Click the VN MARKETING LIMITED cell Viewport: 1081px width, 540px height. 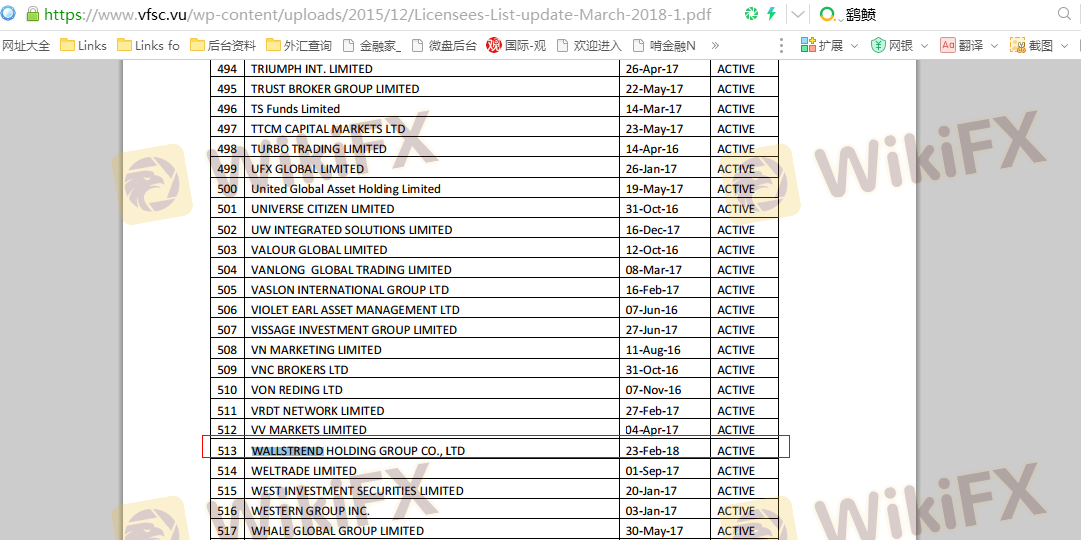point(432,350)
